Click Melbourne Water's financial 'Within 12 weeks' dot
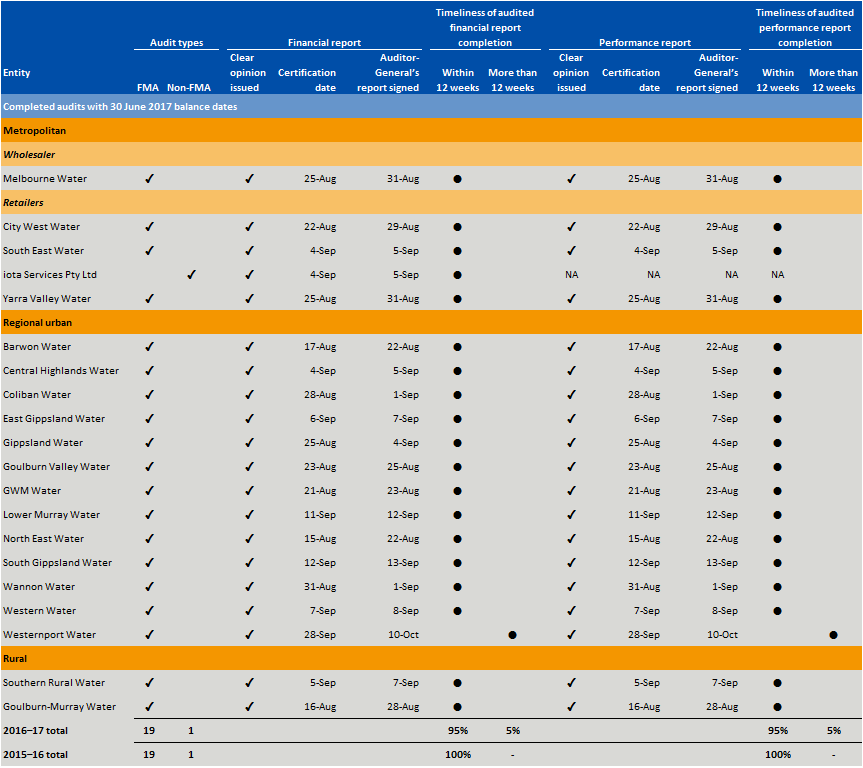The height and width of the screenshot is (768, 863). [457, 179]
